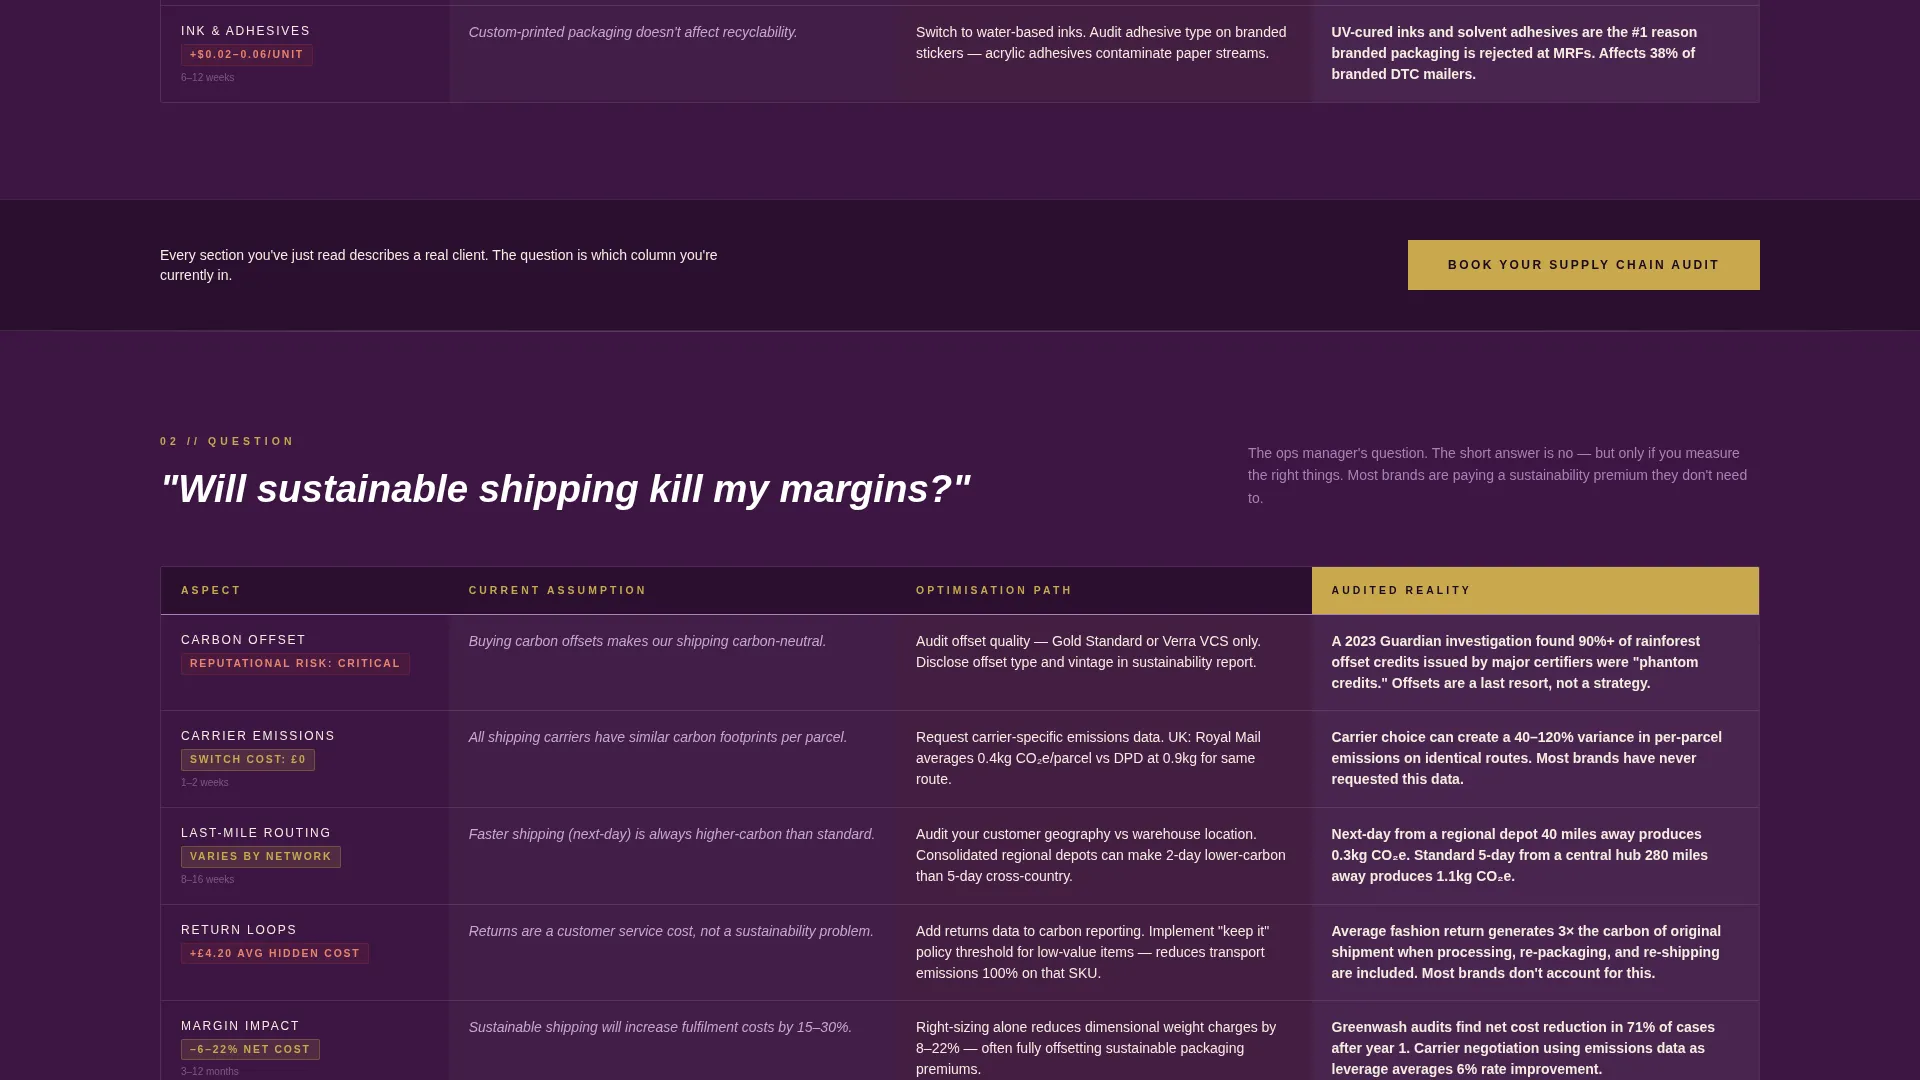Click the 'Every section you've just read' text
The image size is (1920, 1080).
tap(439, 265)
